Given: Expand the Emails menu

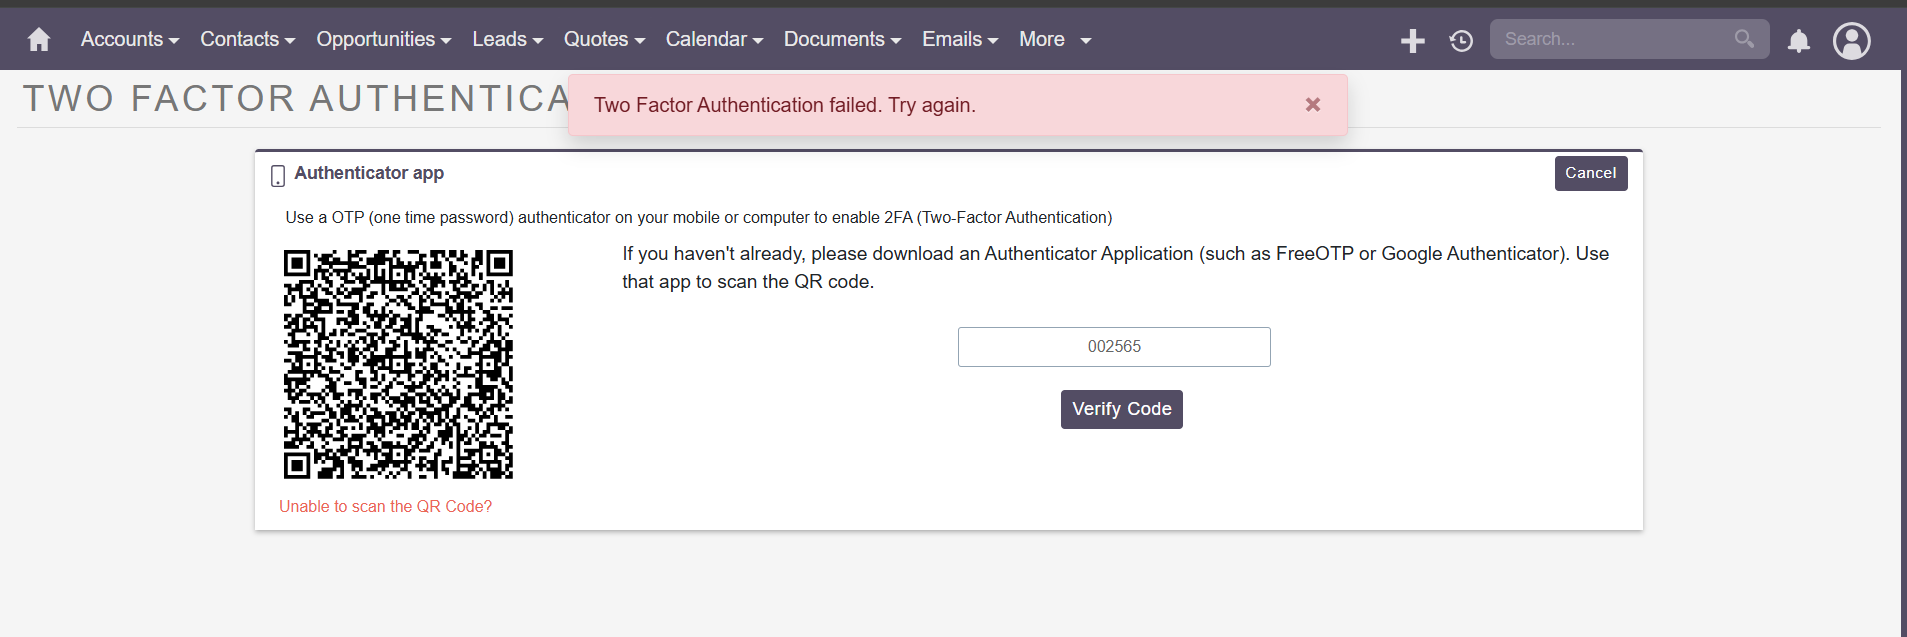Looking at the screenshot, I should [x=960, y=39].
